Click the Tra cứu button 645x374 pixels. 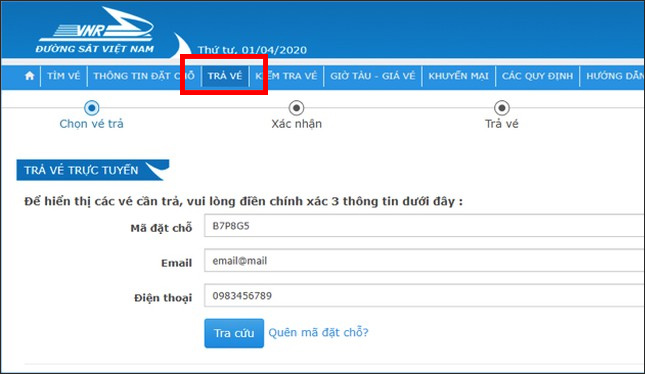[234, 333]
